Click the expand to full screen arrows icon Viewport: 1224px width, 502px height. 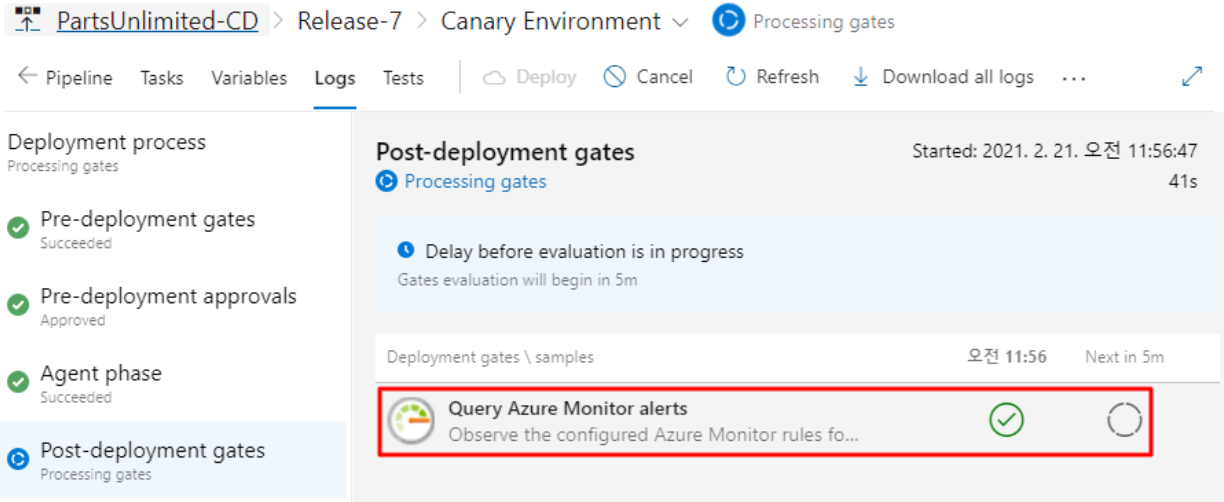(x=1192, y=77)
